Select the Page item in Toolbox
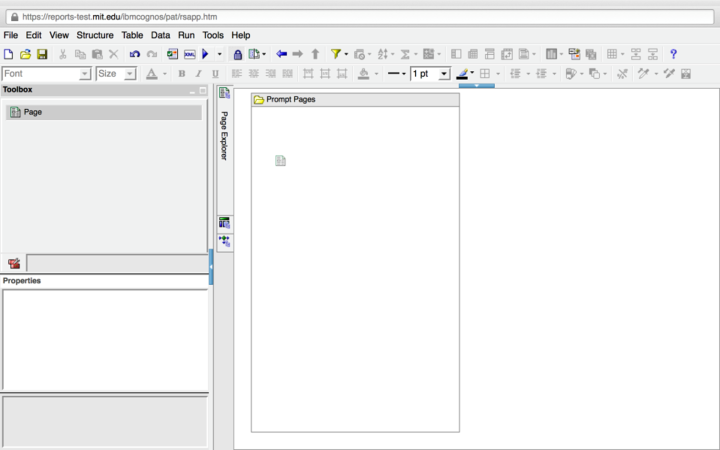720x450 pixels. click(32, 112)
